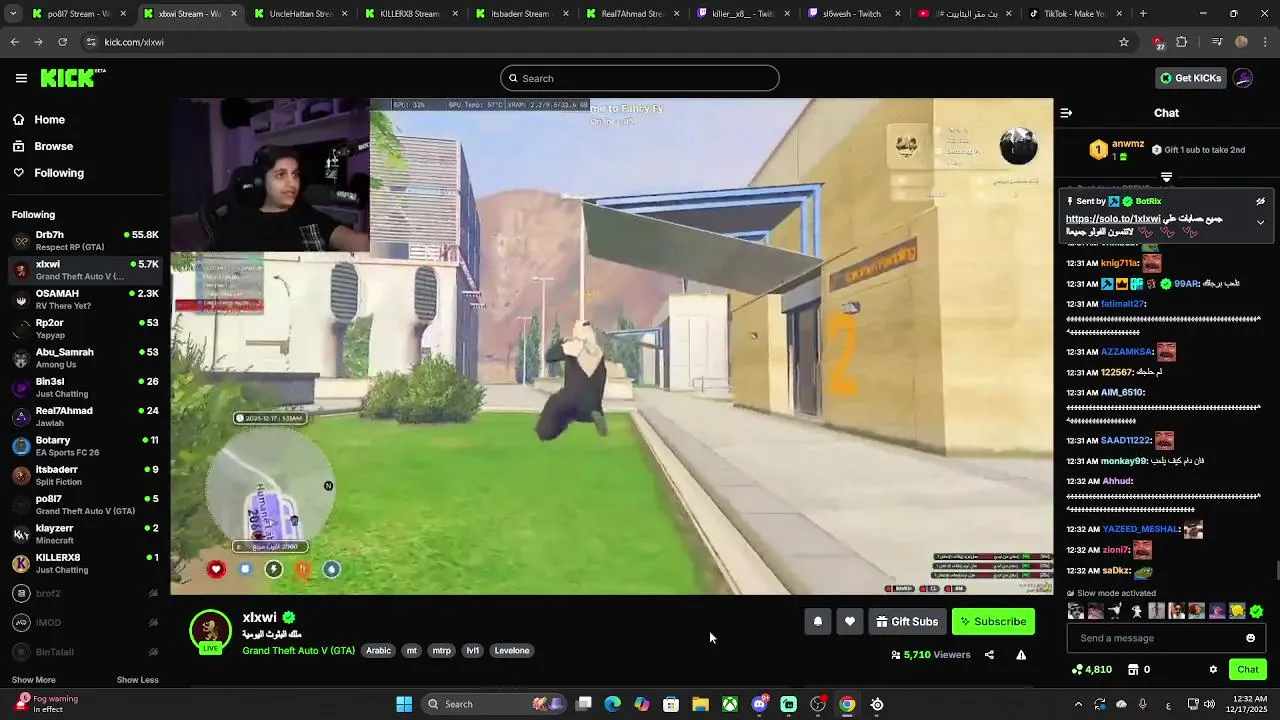The image size is (1280, 720).
Task: Open the sidebar hamburger menu
Action: coord(21,78)
